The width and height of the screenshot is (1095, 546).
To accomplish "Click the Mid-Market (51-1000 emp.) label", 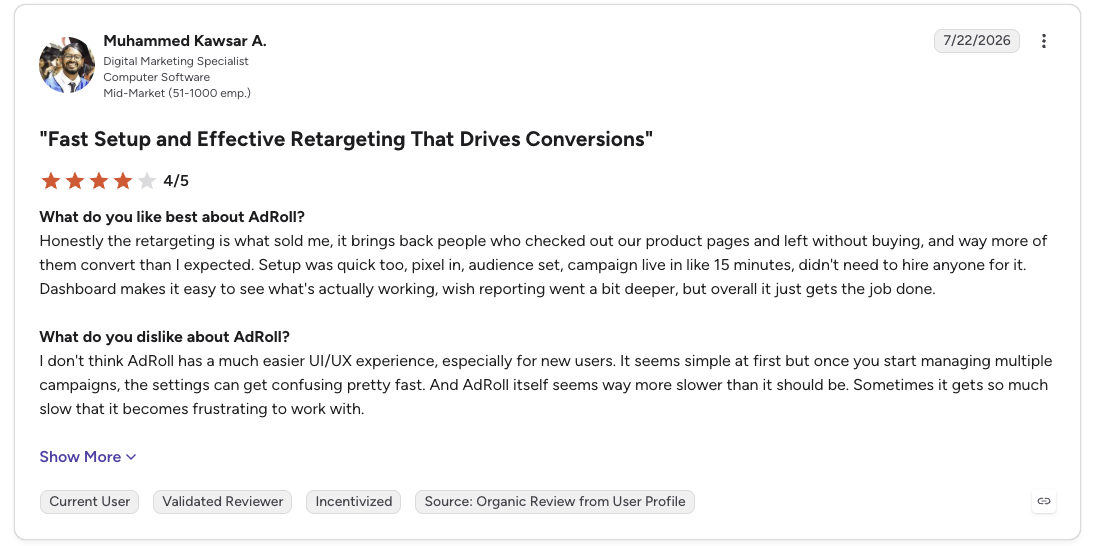I will pyautogui.click(x=177, y=93).
